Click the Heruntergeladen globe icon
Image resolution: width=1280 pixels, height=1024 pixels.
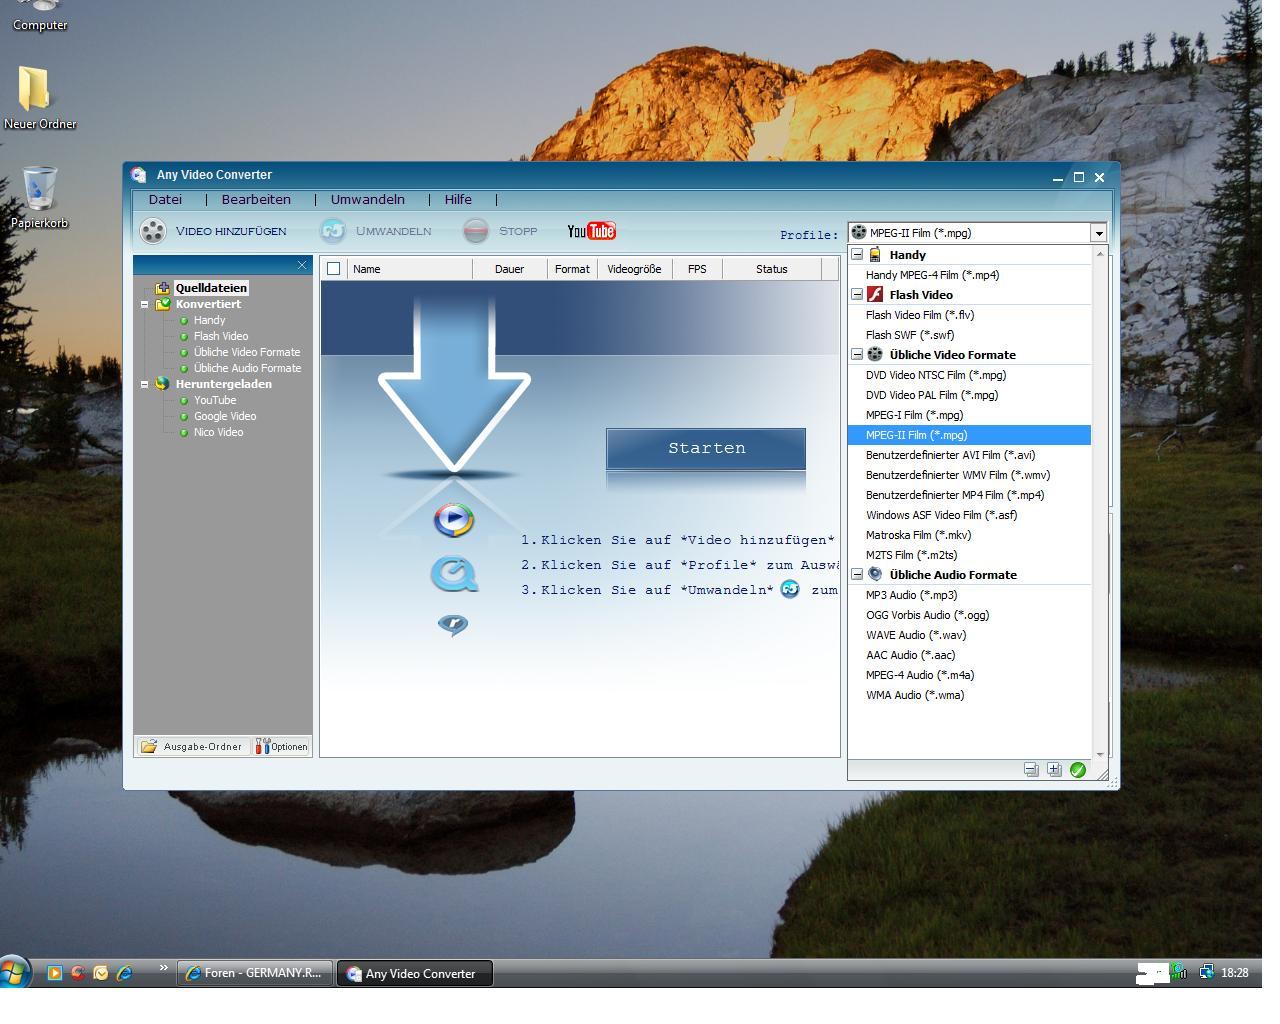click(163, 384)
